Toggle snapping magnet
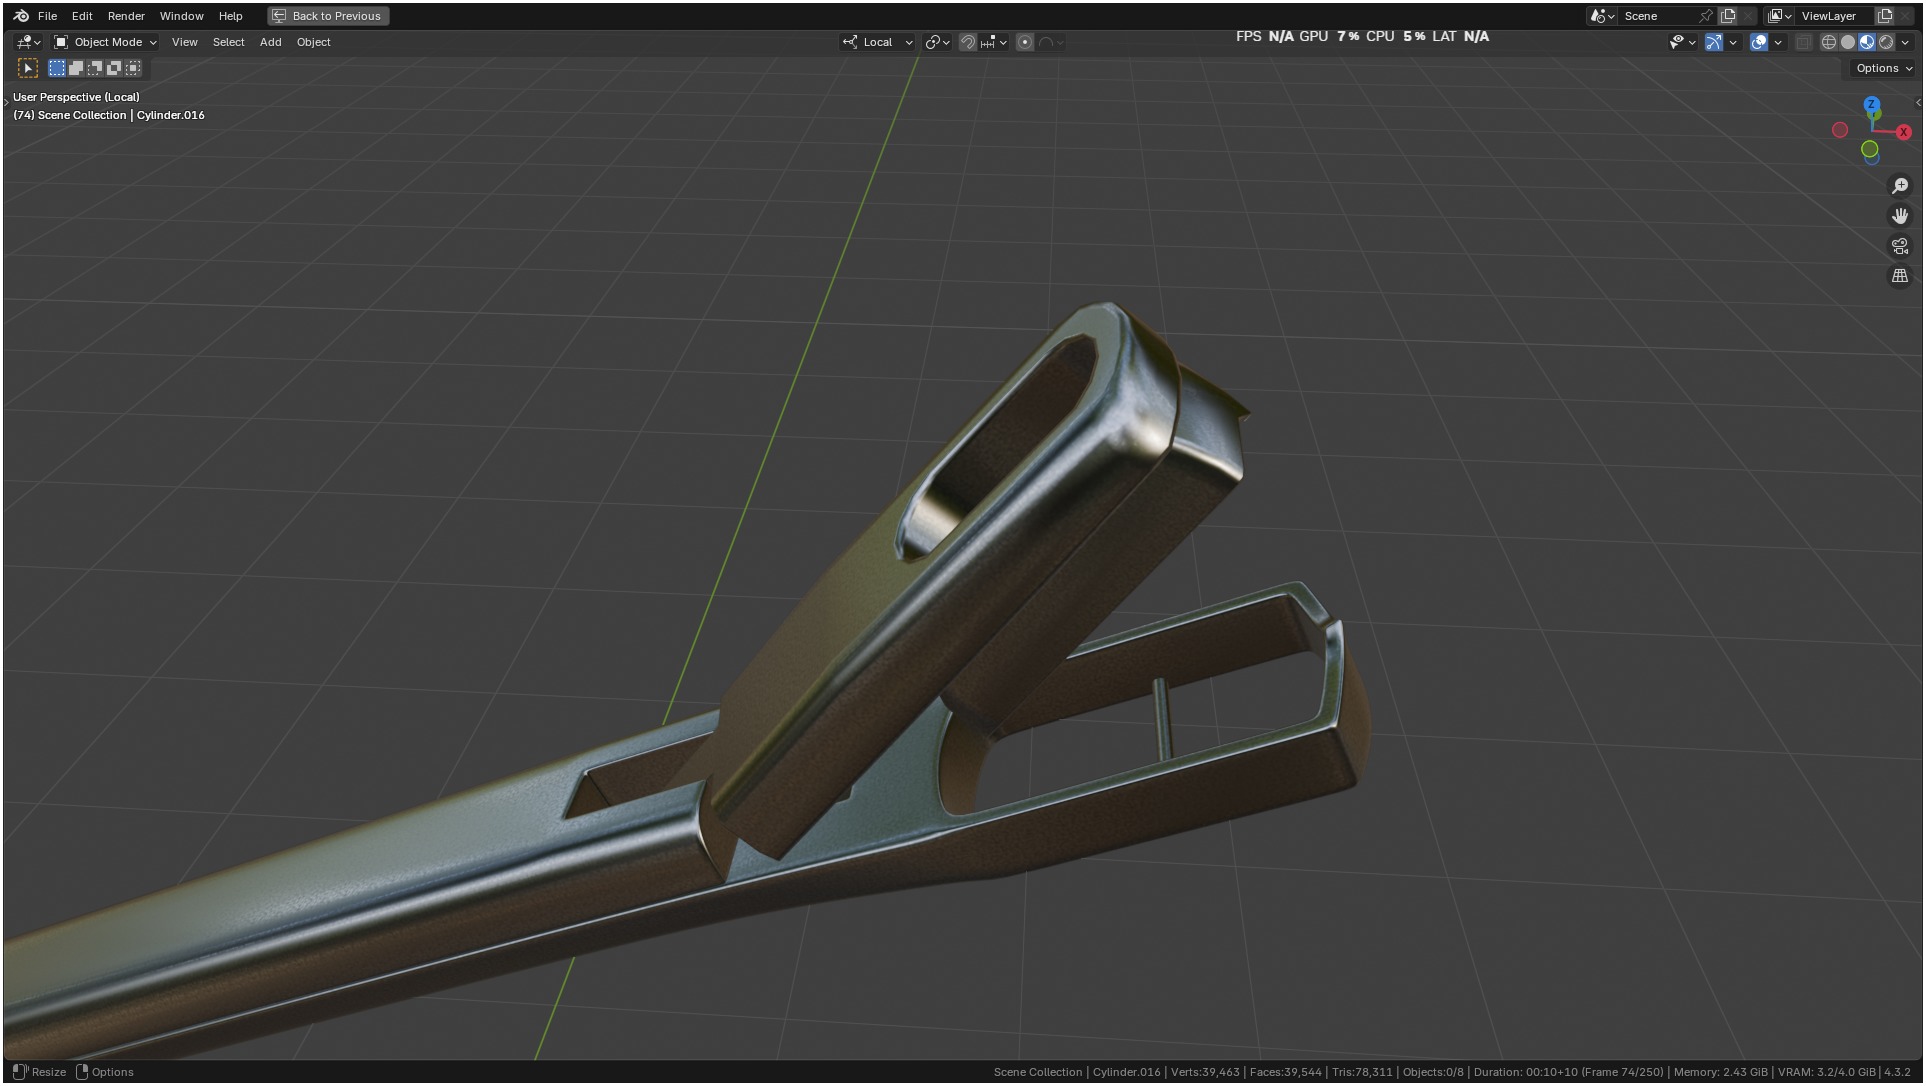 coord(967,42)
